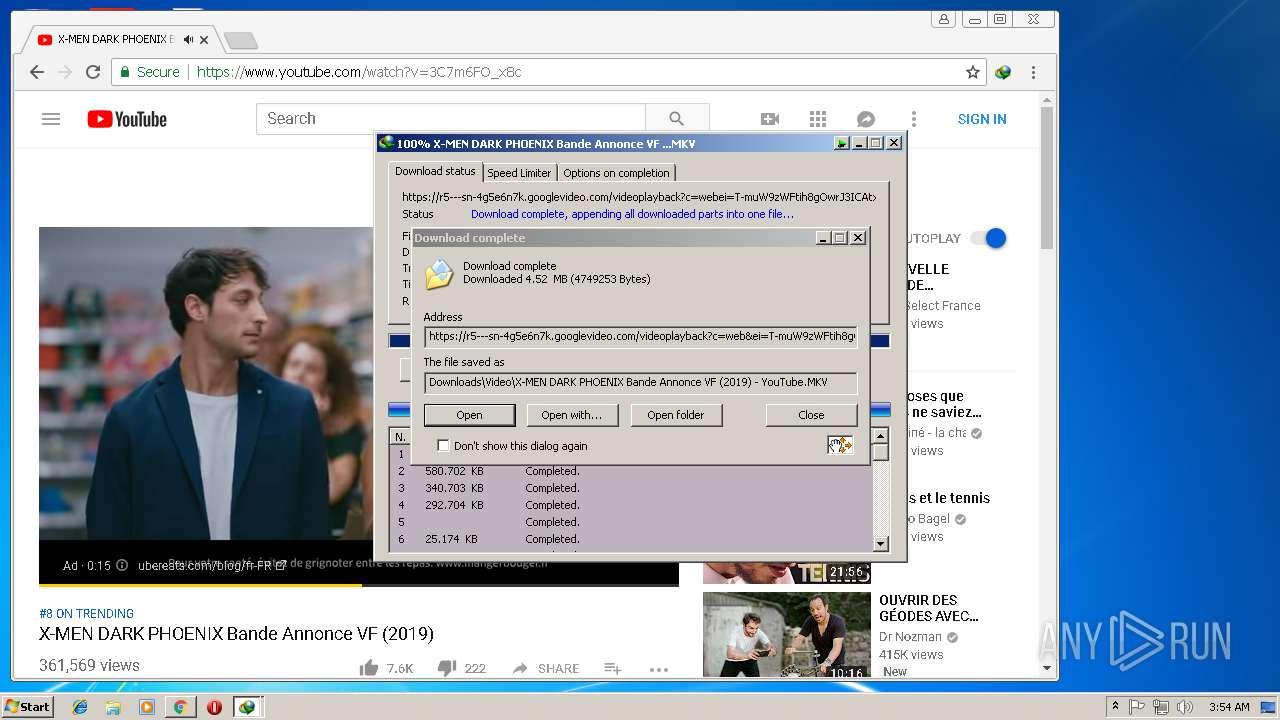Open Windows Explorer folder from taskbar
1280x720 pixels.
click(x=113, y=707)
